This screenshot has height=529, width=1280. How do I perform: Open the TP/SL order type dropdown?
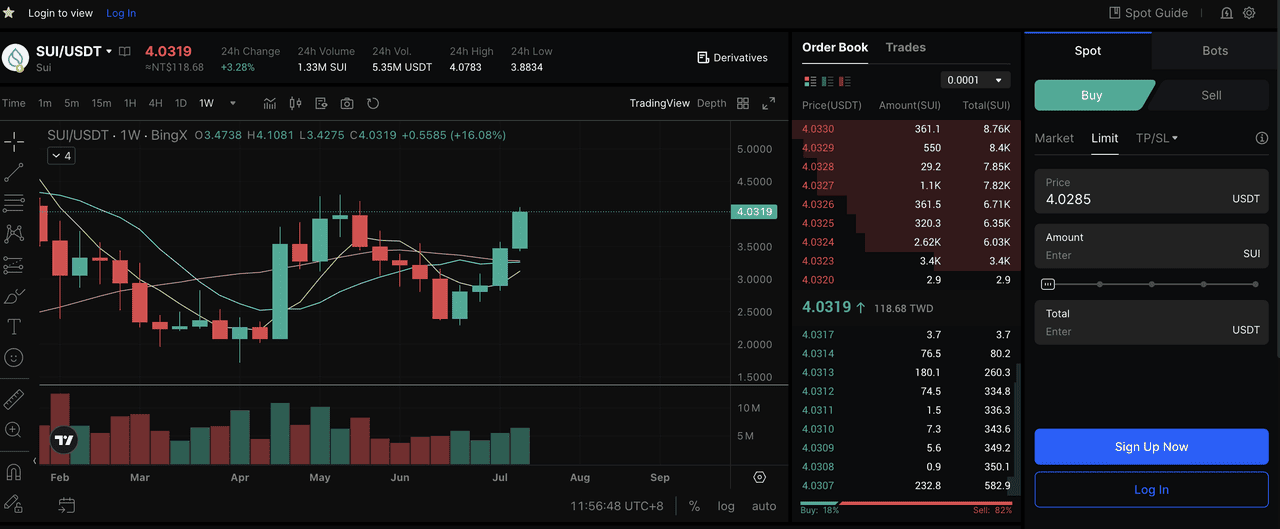[x=1157, y=138]
